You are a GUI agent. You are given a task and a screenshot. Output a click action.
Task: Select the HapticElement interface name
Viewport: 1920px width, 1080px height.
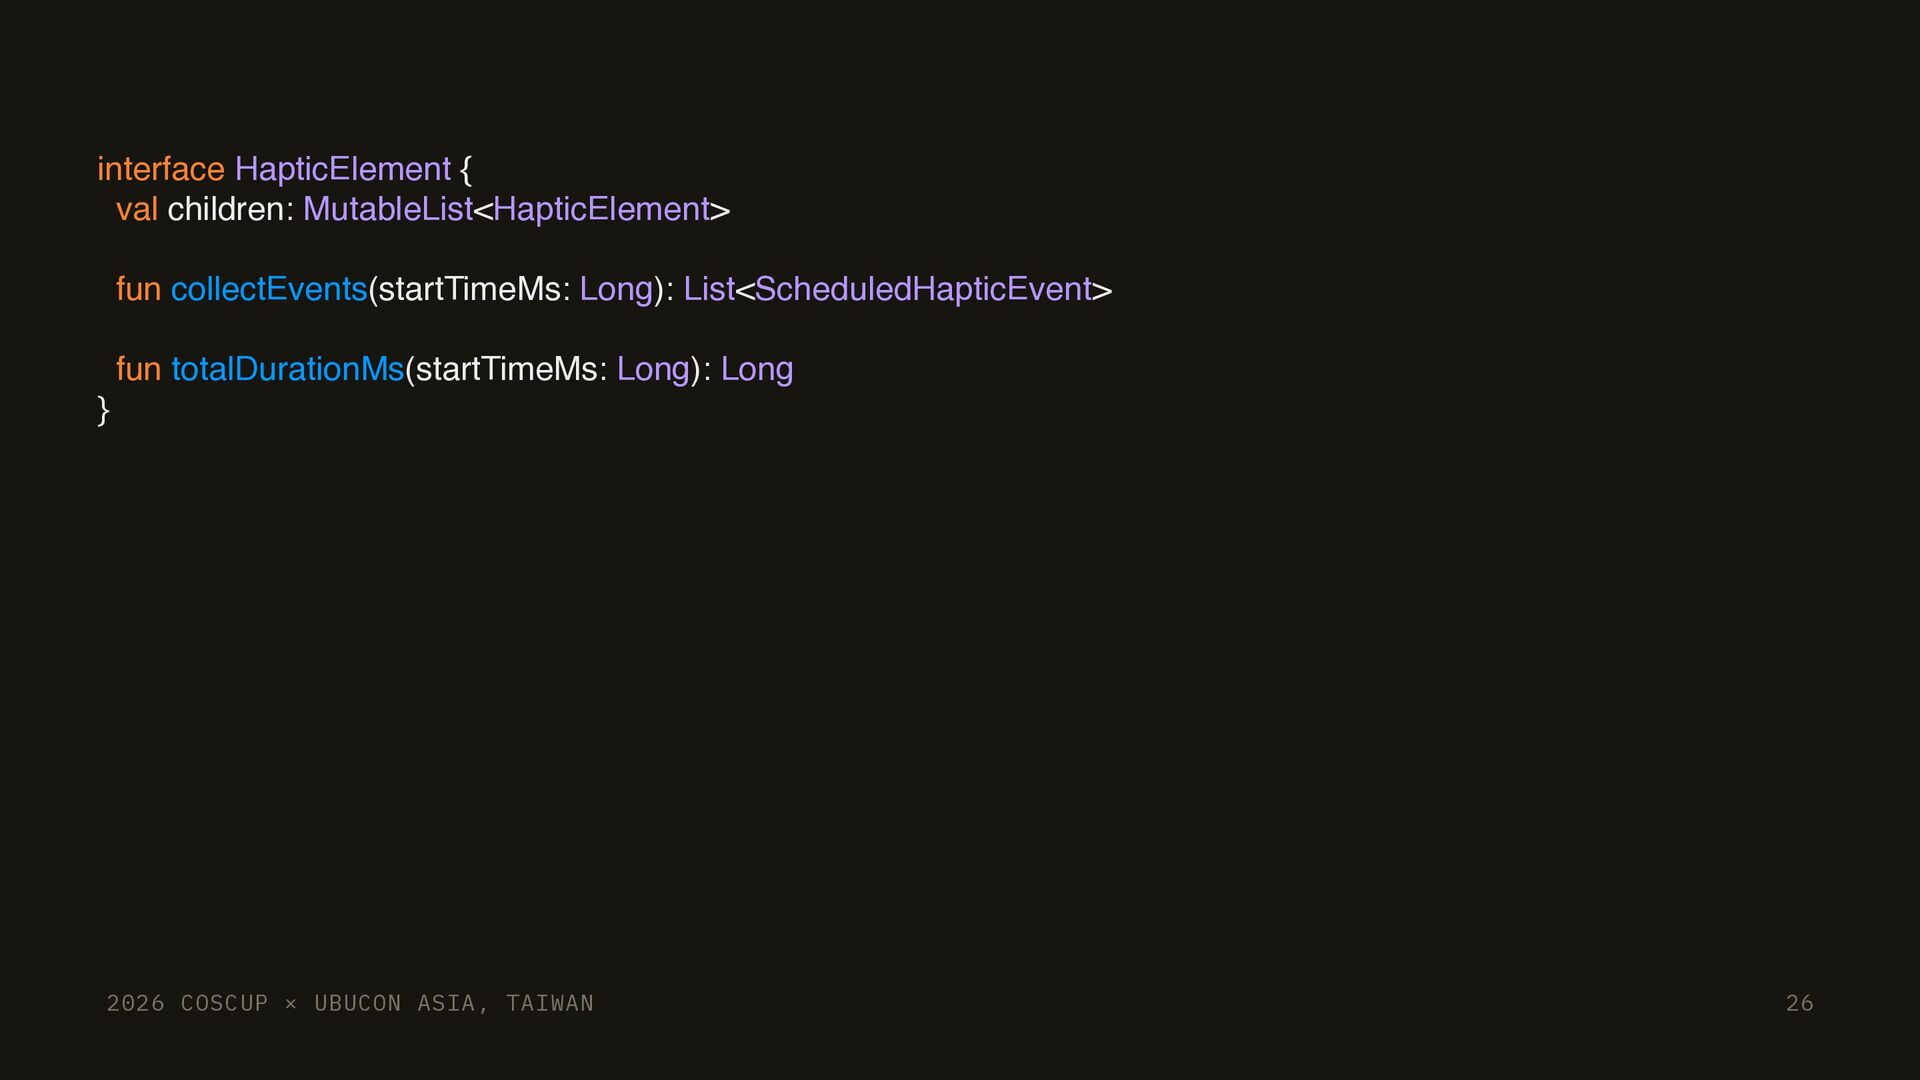[x=343, y=169]
